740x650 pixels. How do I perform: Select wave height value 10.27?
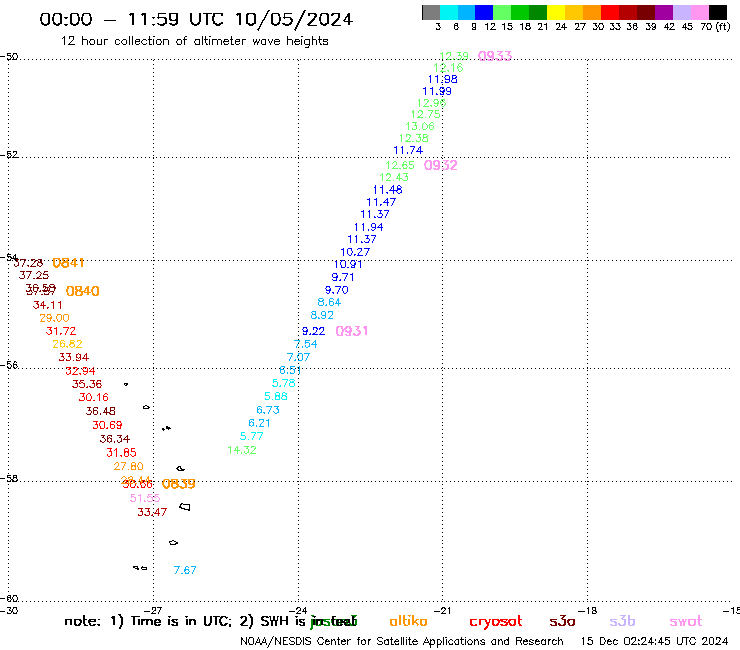[x=355, y=252]
